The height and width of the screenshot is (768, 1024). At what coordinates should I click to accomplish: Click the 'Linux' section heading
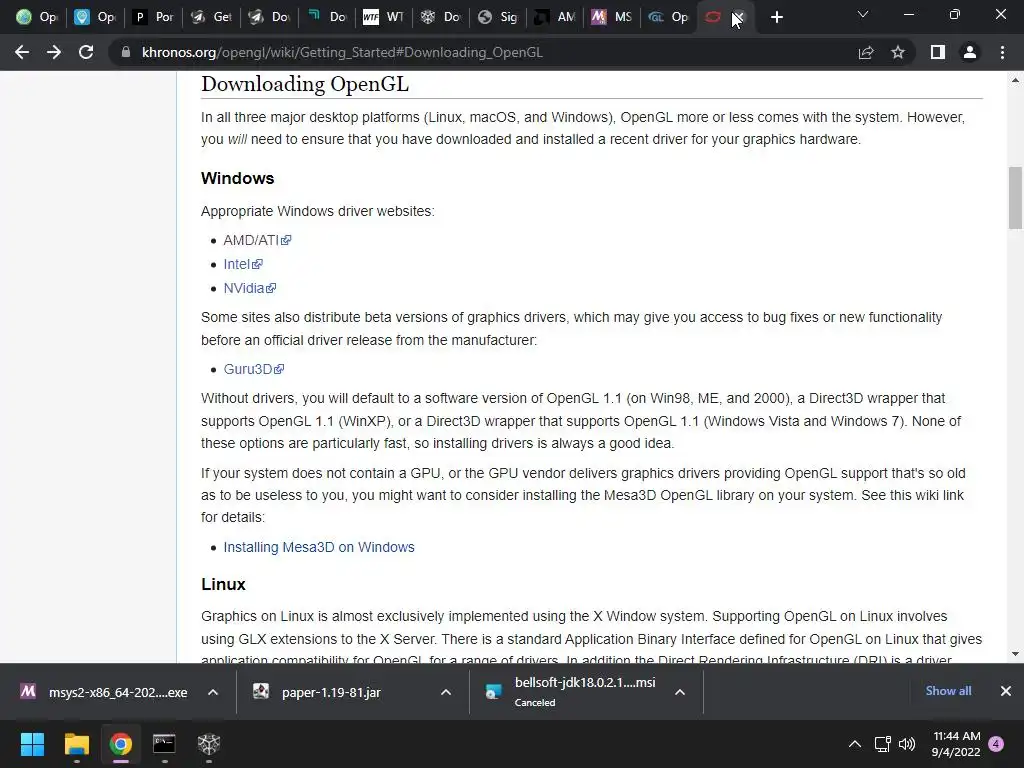[x=223, y=584]
